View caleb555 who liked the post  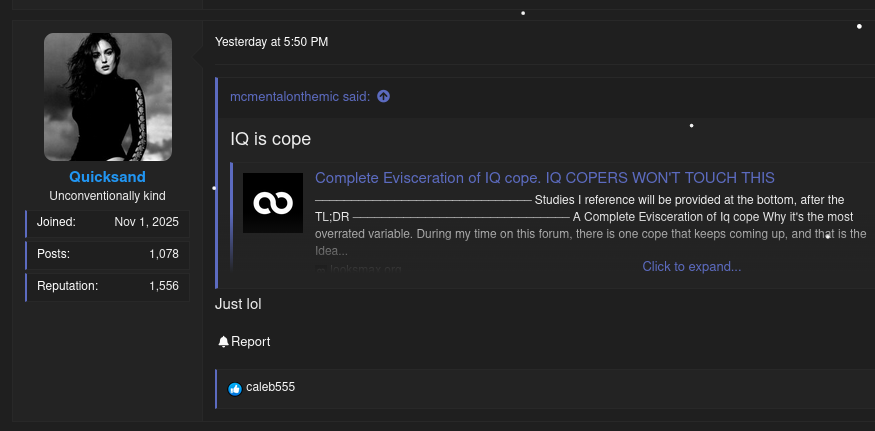270,387
